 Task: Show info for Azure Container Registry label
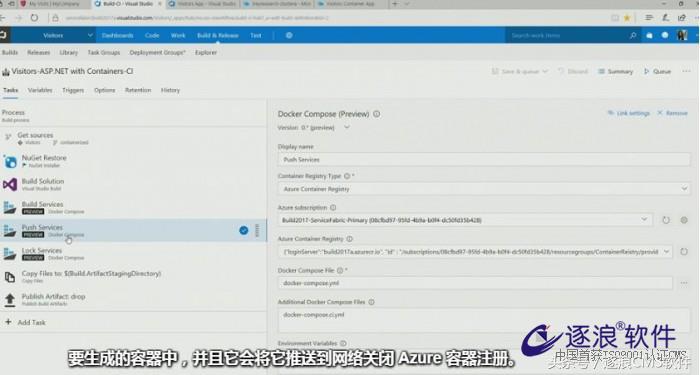coord(350,239)
